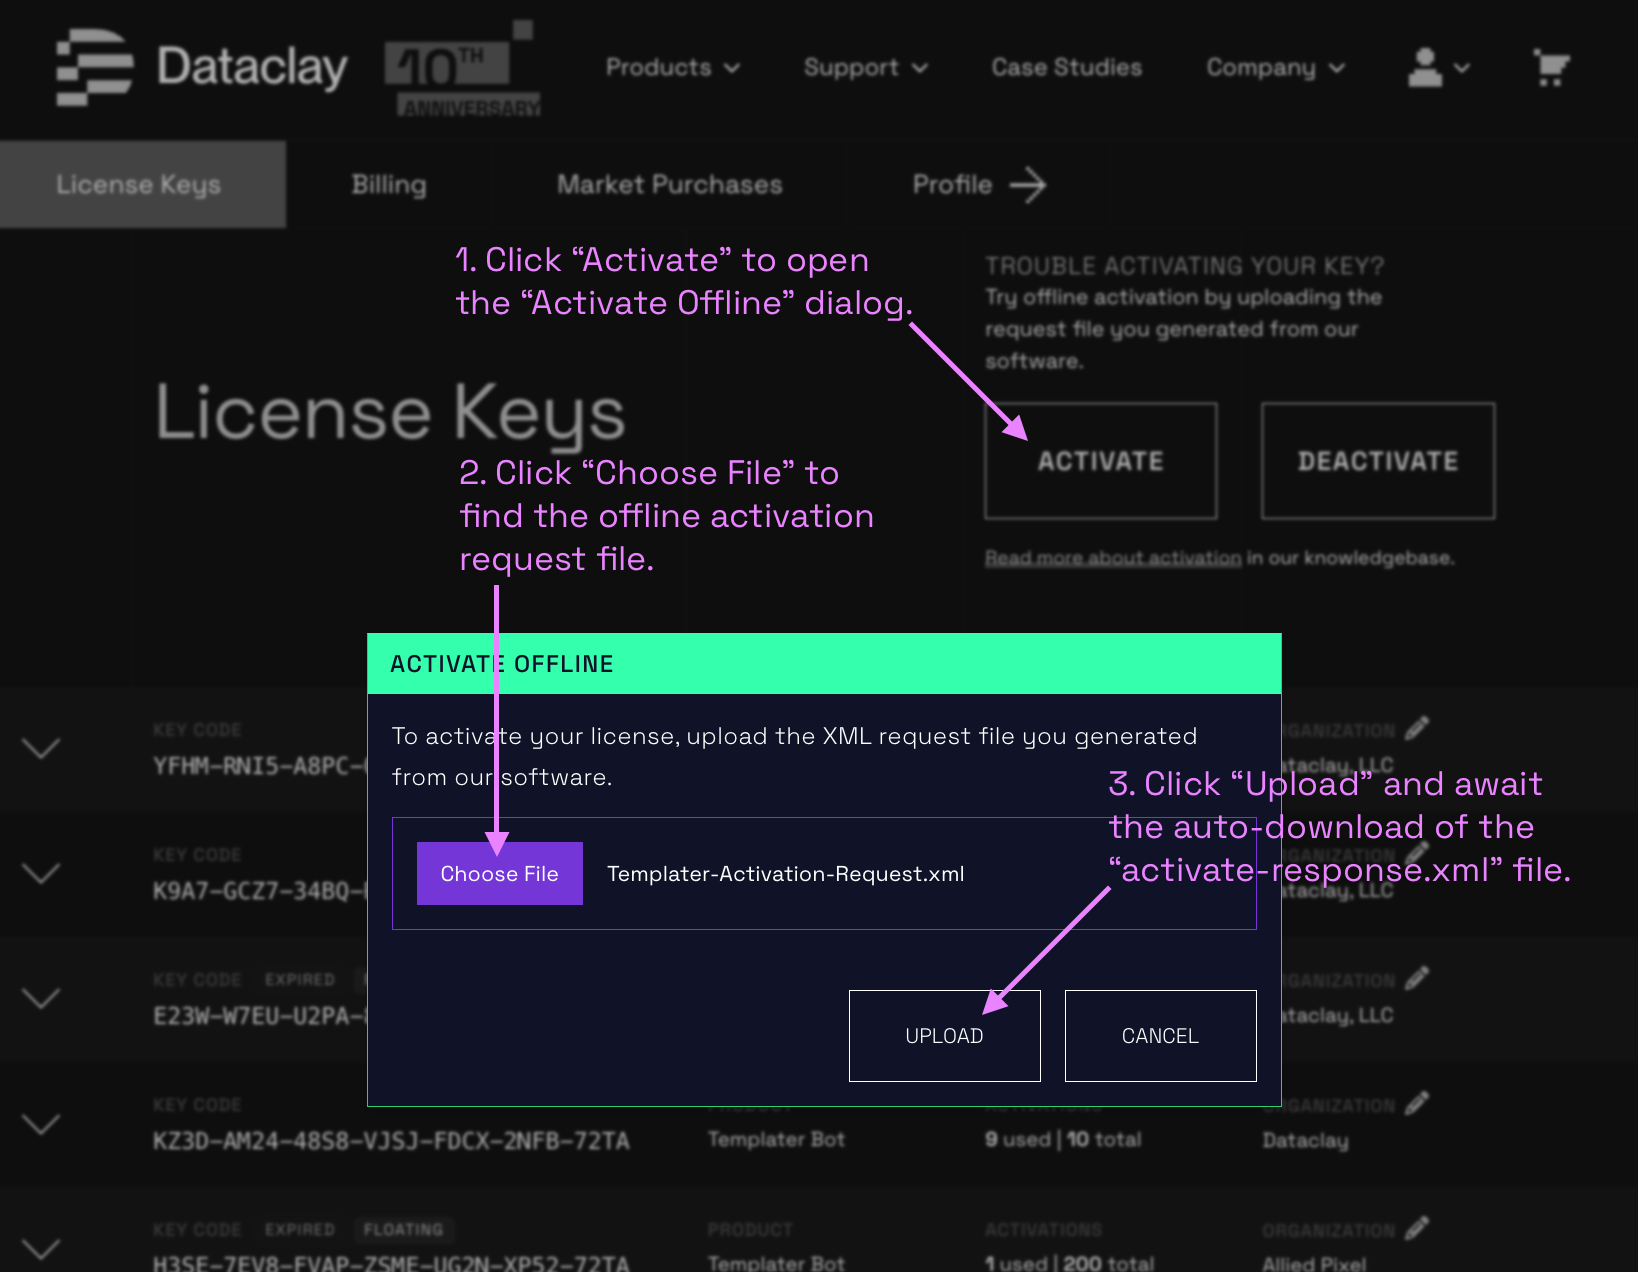Expand the K9A7-GCZ7 license key row

41,873
